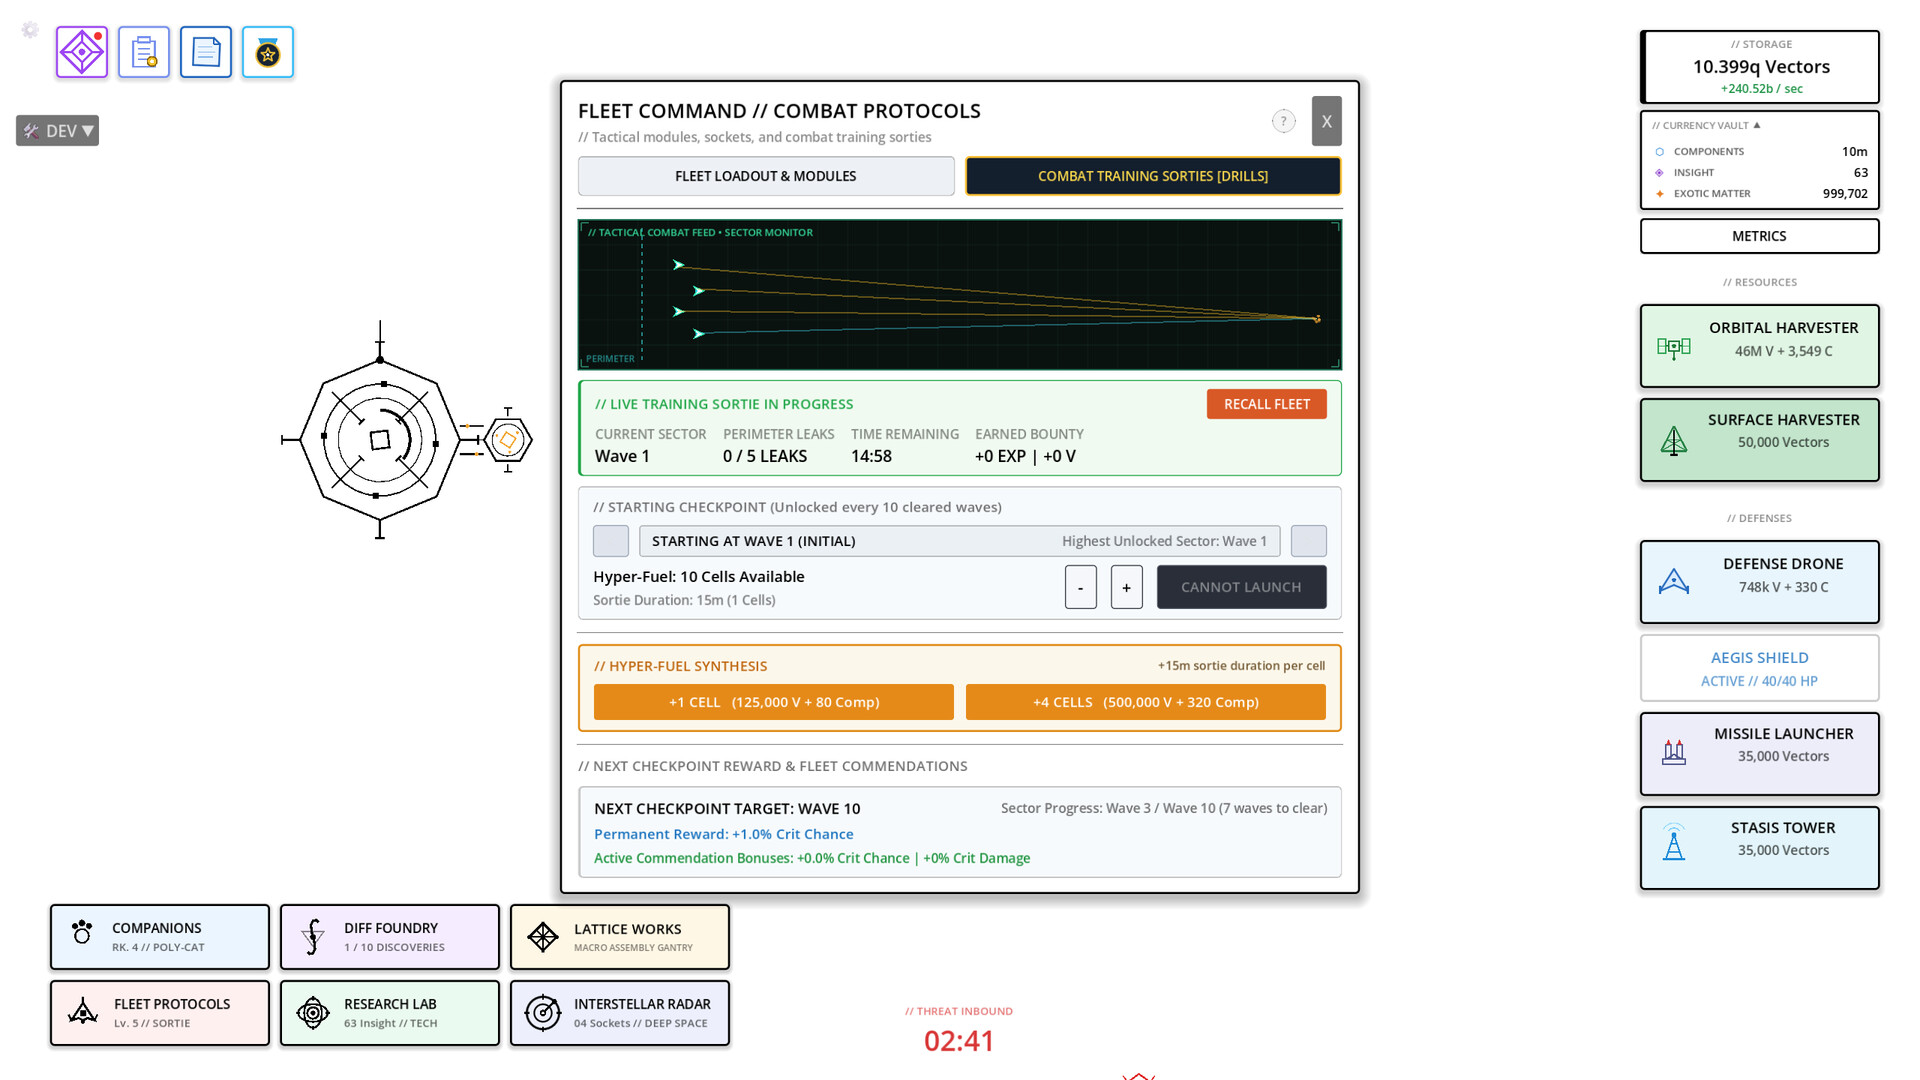Open the Metrics panel

(x=1760, y=236)
